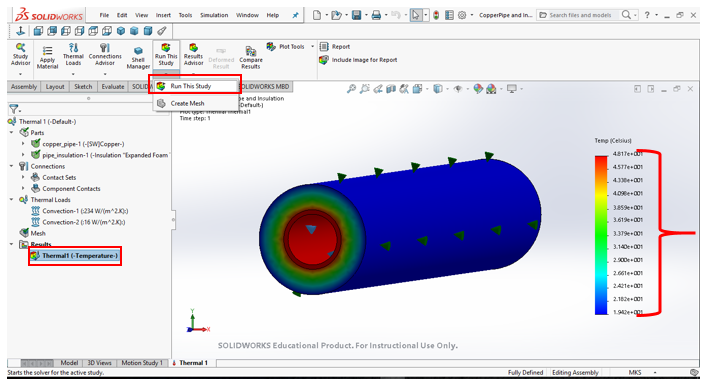Switch to the Sketch tab

point(83,87)
